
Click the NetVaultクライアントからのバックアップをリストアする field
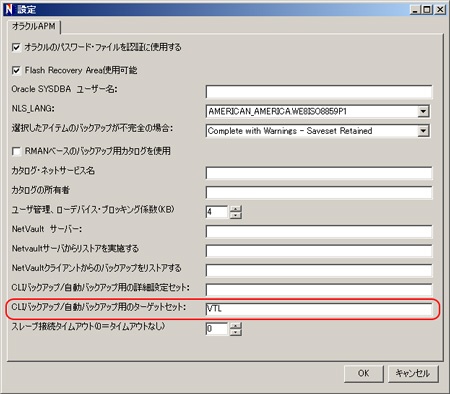point(319,270)
